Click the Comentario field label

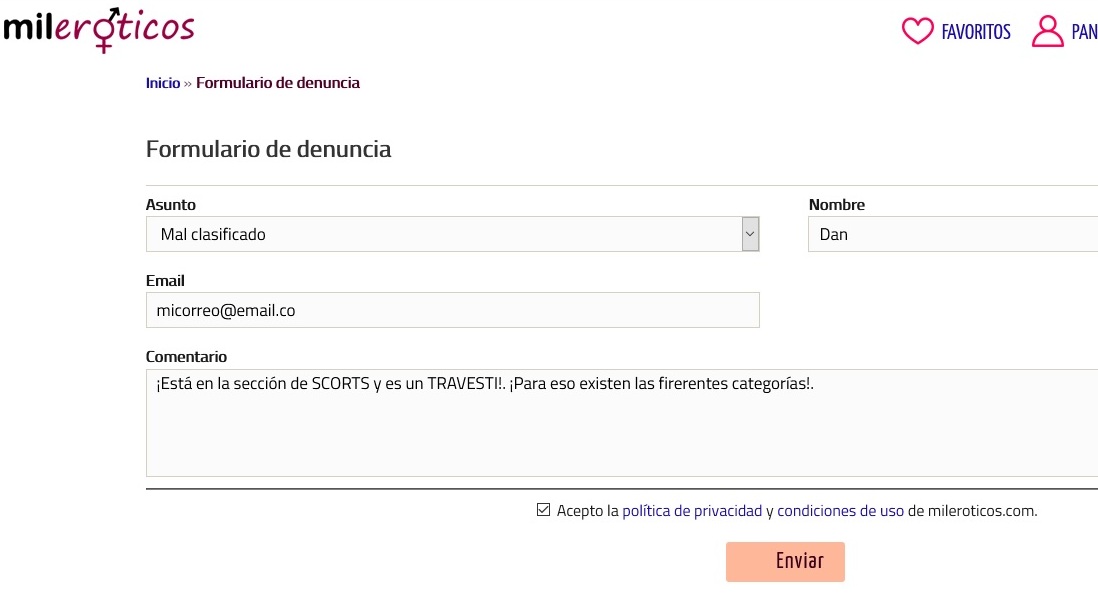point(186,357)
